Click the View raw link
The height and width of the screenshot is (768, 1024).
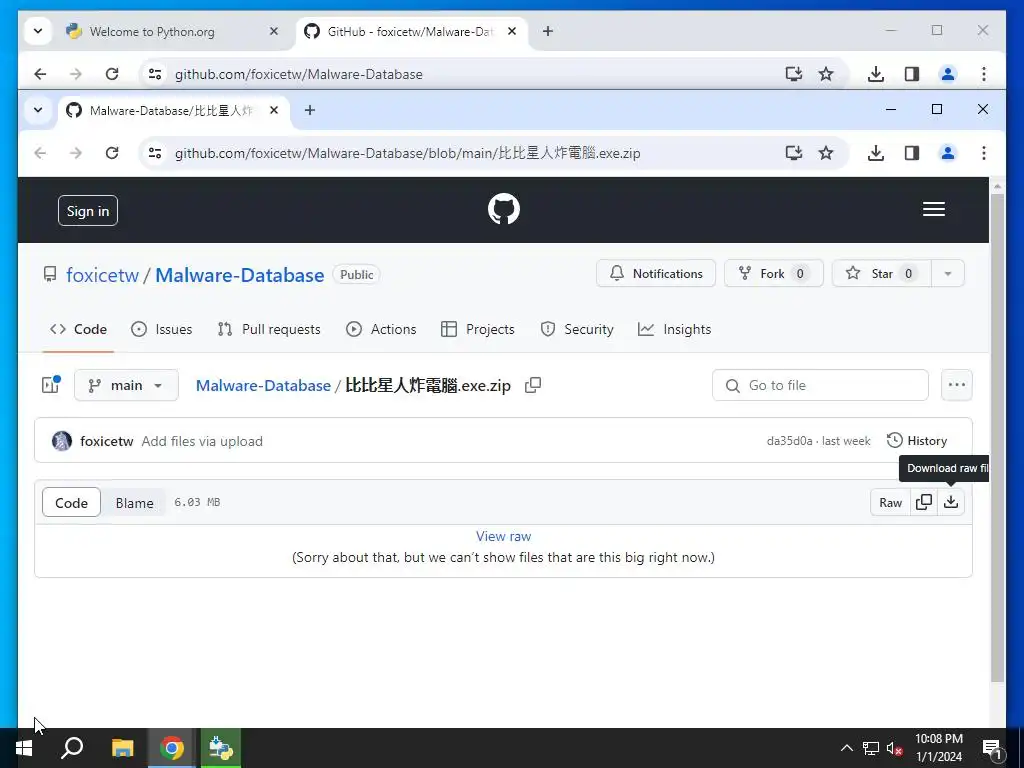[x=504, y=536]
